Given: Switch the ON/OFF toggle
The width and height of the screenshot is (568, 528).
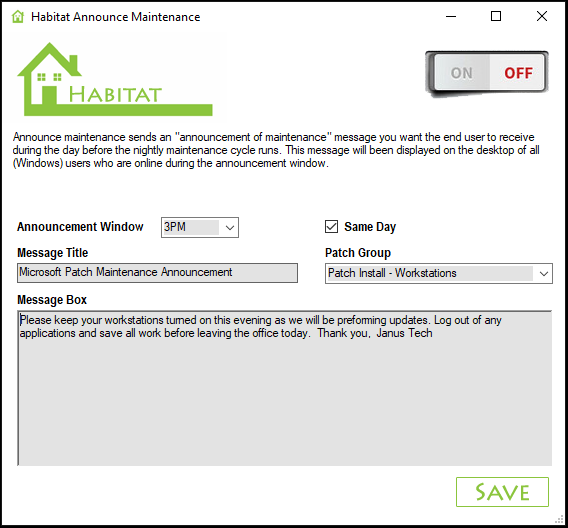Looking at the screenshot, I should coord(487,74).
